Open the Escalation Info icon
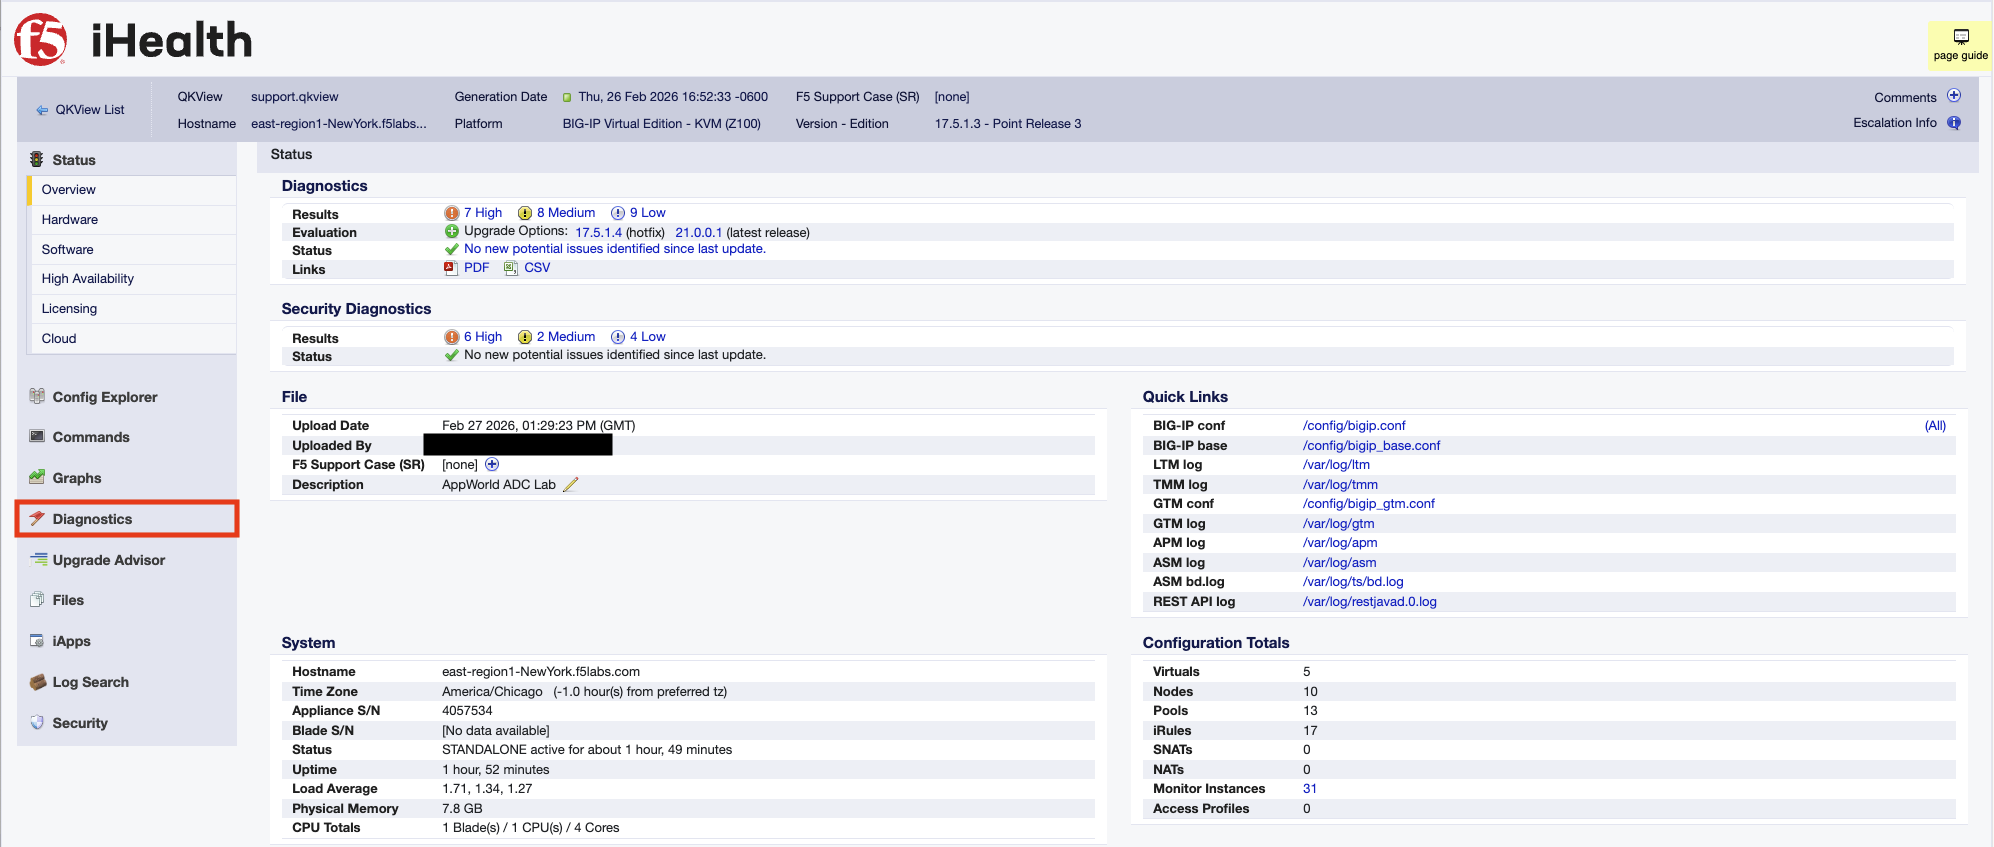 (1954, 123)
